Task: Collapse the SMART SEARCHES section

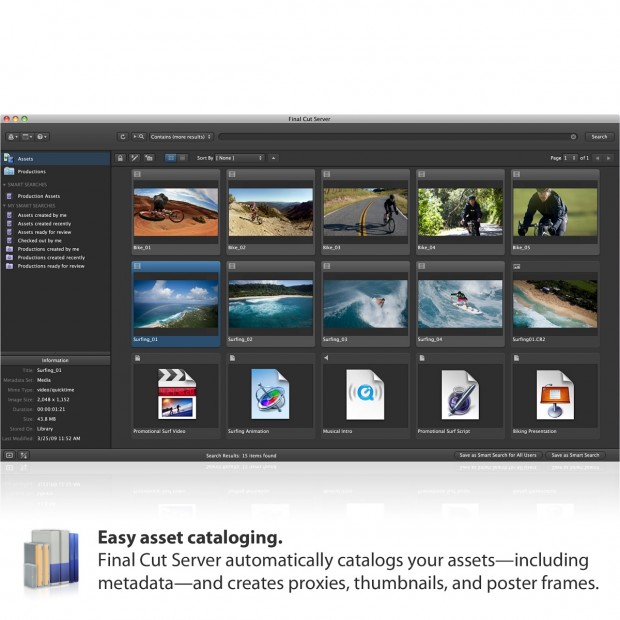Action: pyautogui.click(x=4, y=185)
